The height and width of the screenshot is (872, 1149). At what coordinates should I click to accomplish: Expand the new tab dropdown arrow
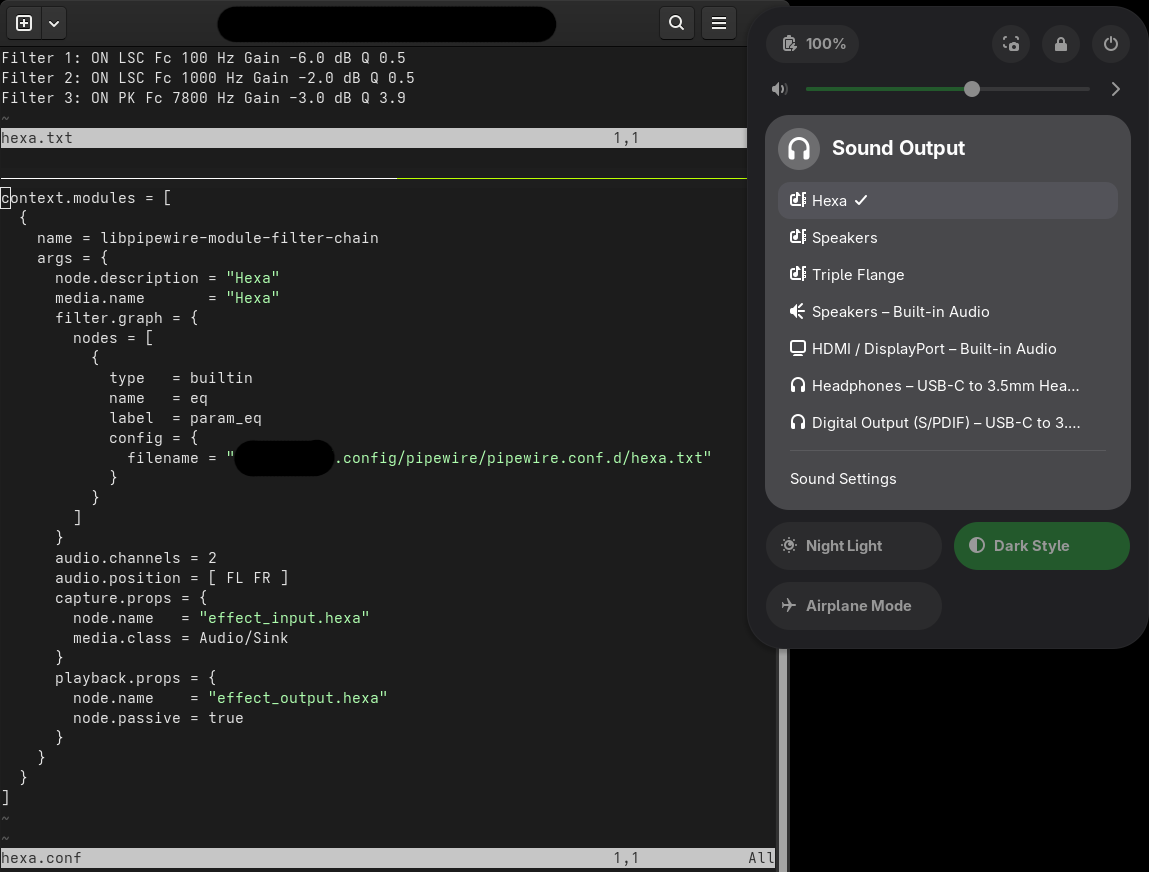pos(54,23)
